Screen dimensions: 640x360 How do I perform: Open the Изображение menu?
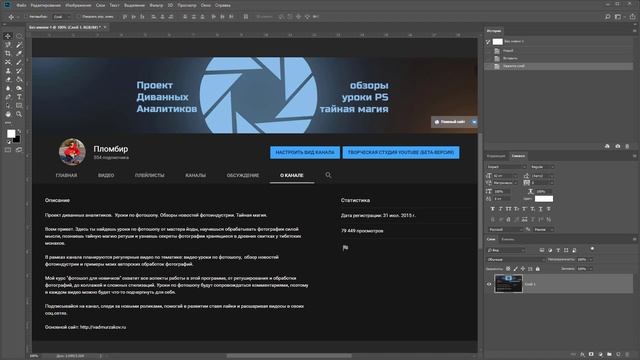pos(78,5)
